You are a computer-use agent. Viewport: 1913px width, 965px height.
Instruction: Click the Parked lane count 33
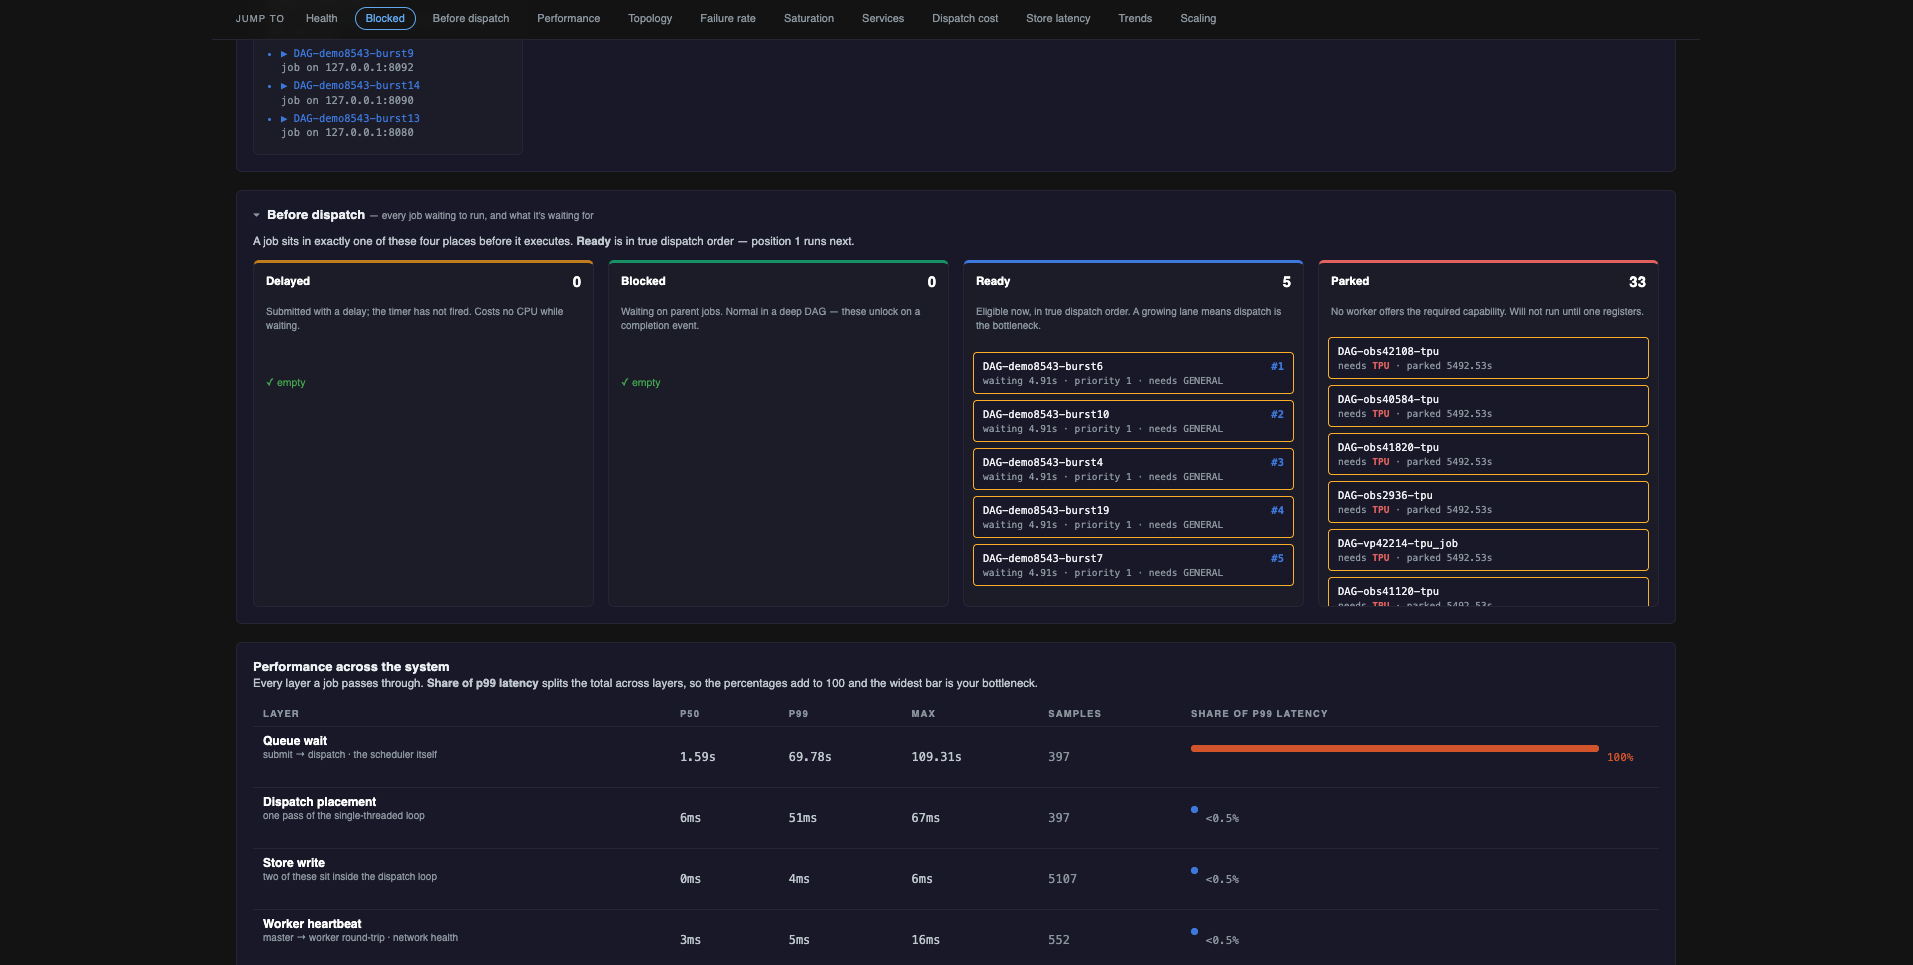pyautogui.click(x=1637, y=282)
